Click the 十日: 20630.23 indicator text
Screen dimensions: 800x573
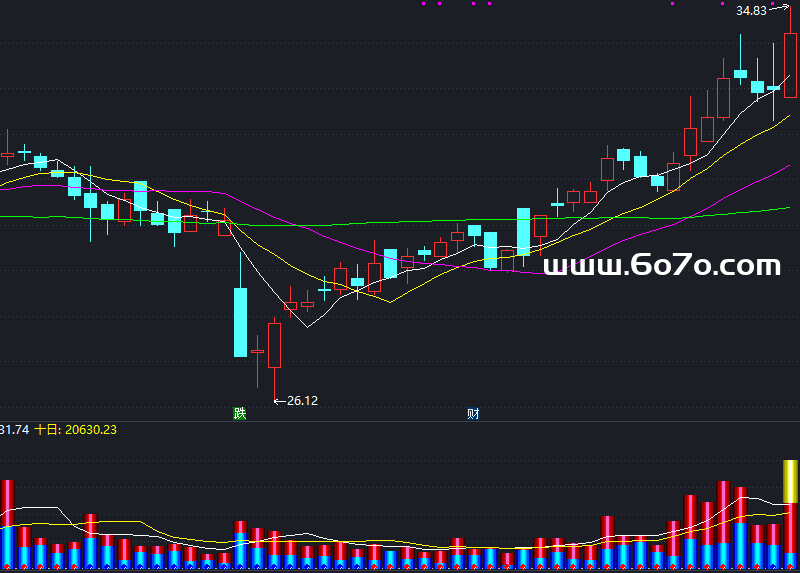tap(76, 429)
